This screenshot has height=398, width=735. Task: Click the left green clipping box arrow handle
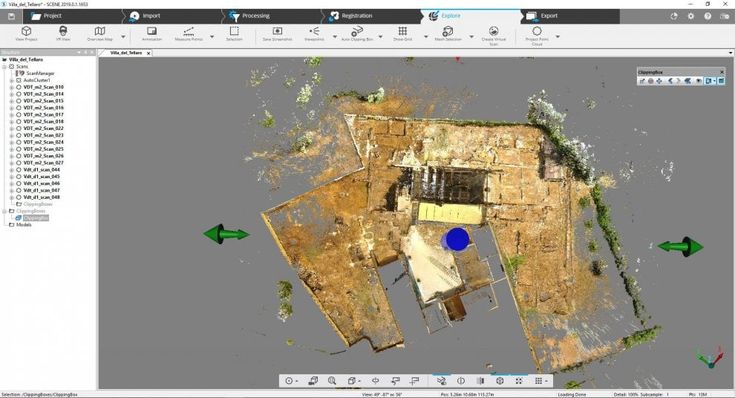pyautogui.click(x=226, y=233)
